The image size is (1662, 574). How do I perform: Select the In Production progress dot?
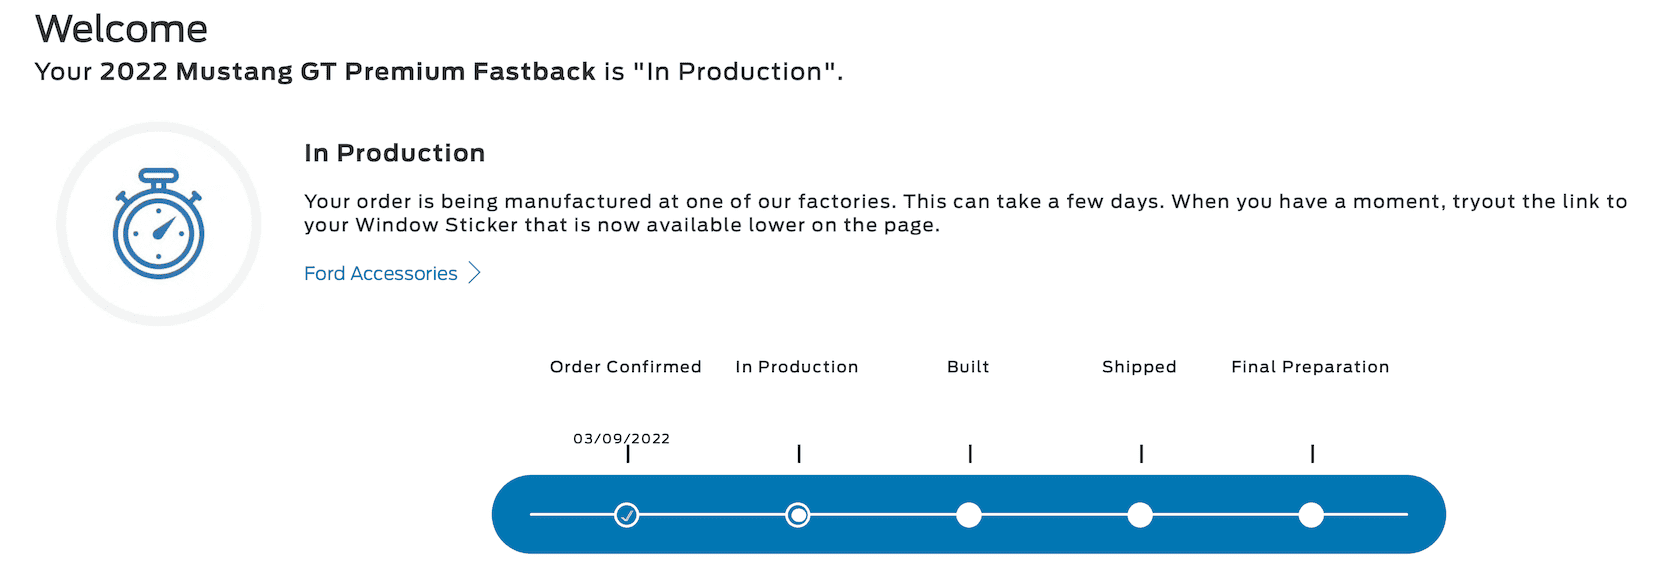pos(798,515)
